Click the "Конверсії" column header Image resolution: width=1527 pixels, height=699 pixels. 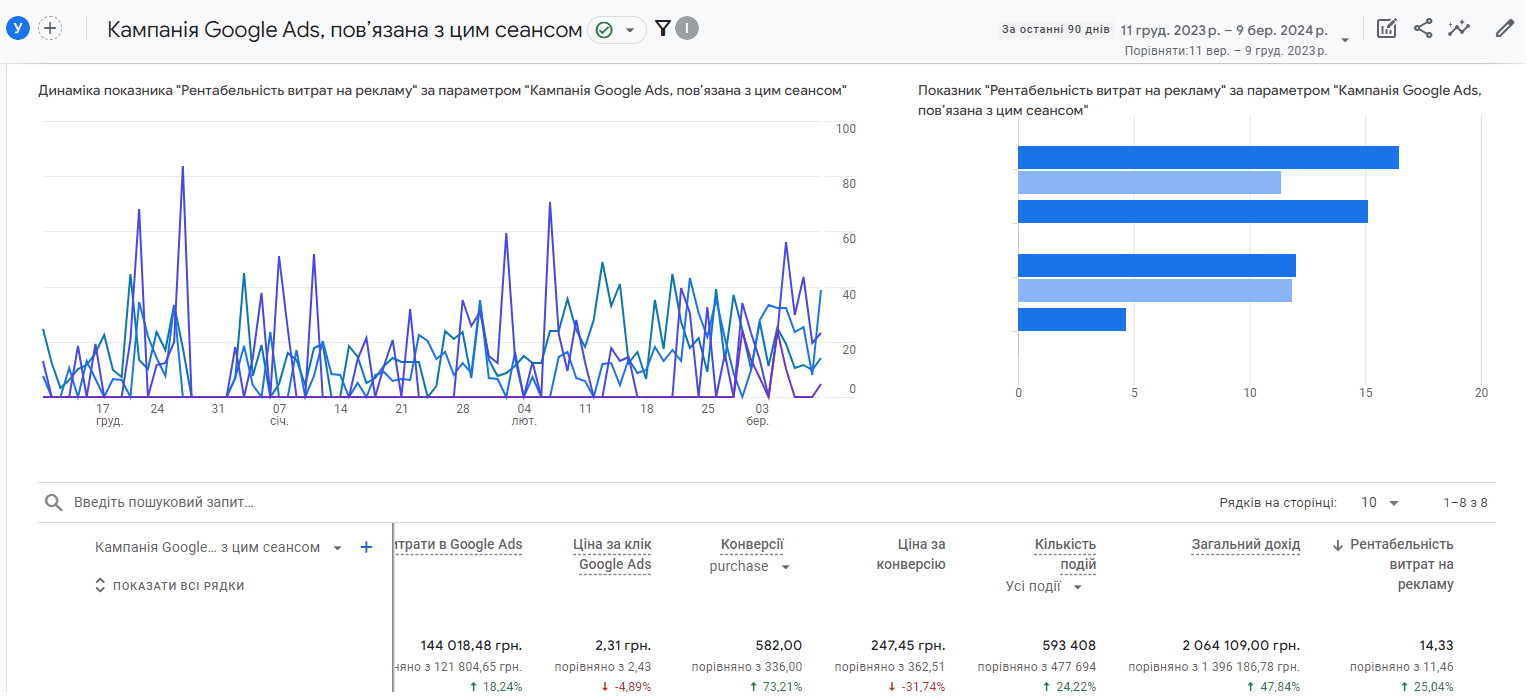point(752,545)
